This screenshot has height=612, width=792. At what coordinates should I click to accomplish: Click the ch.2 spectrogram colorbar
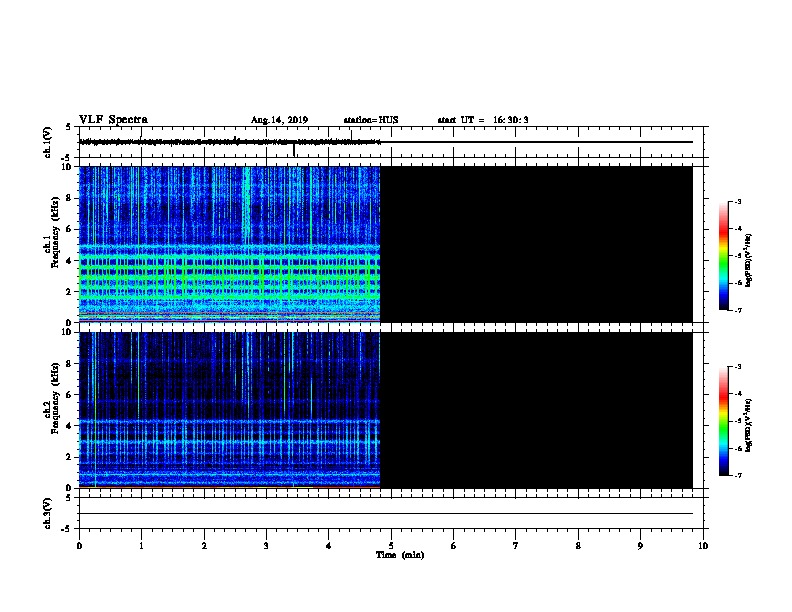click(x=724, y=421)
